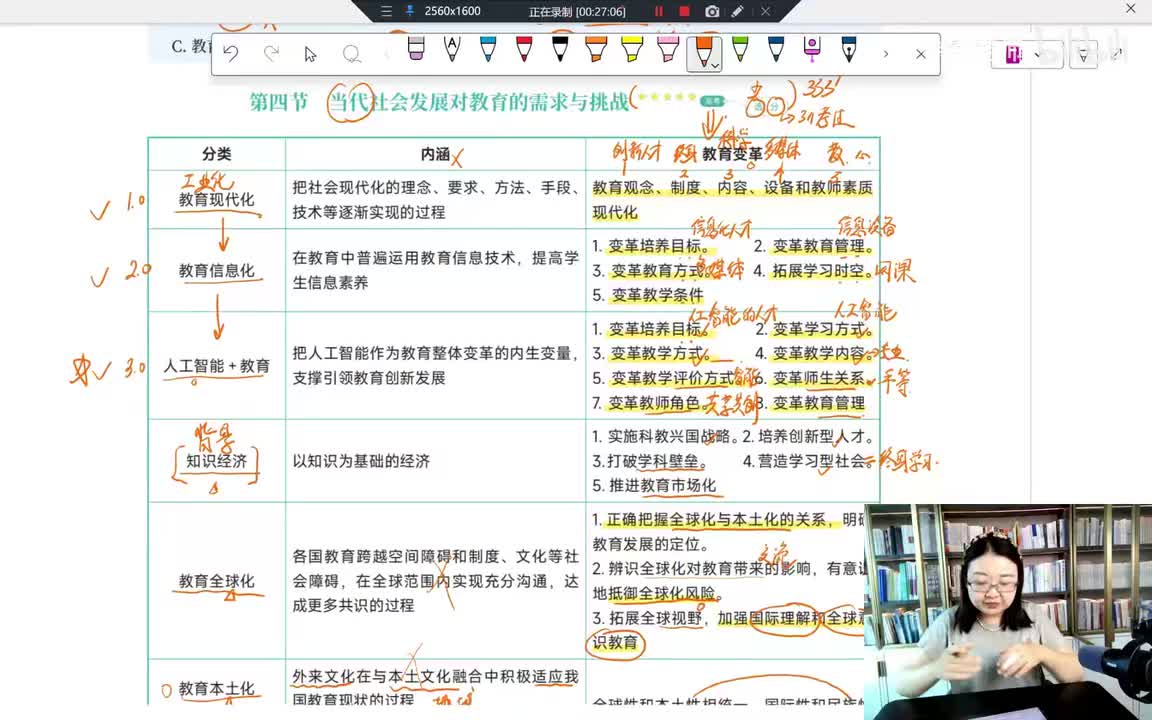The width and height of the screenshot is (1152, 720).
Task: Open the recorder hamburger menu
Action: (x=386, y=11)
